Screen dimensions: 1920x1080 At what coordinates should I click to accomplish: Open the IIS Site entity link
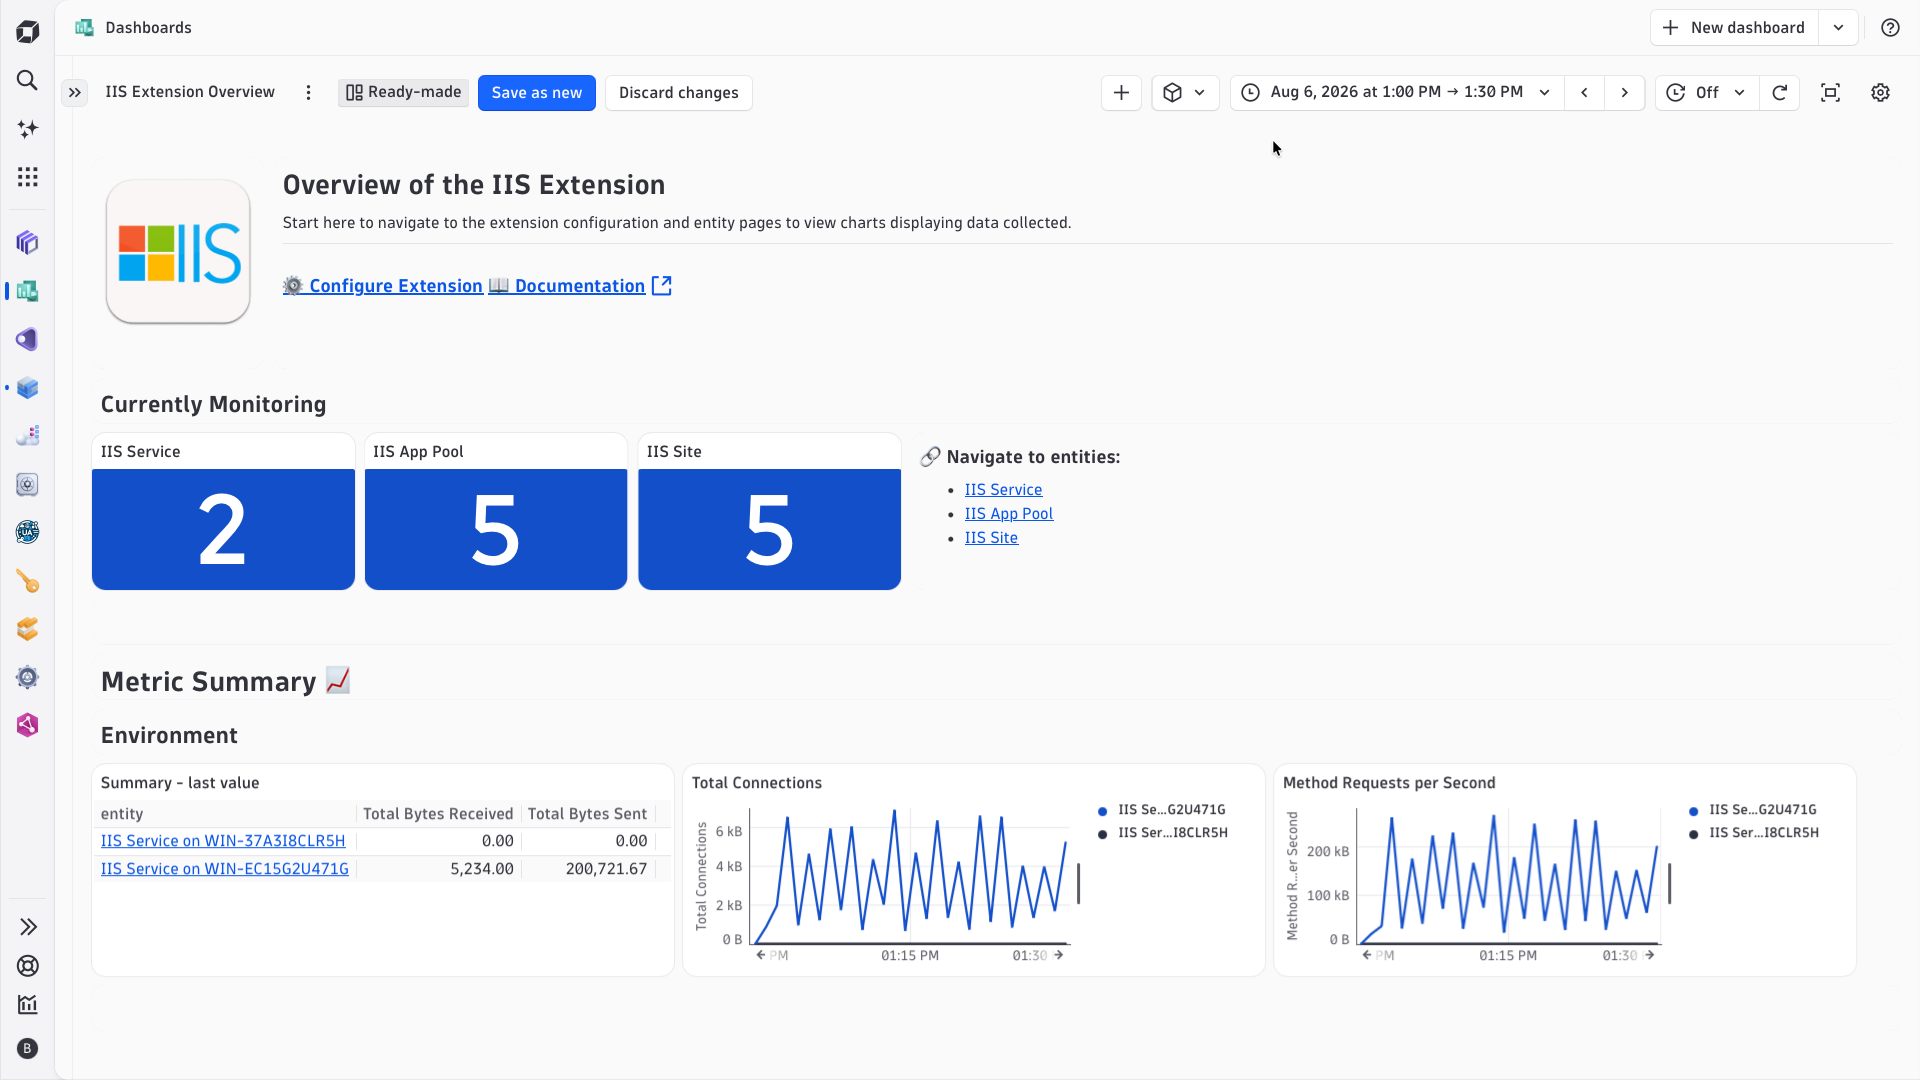(991, 538)
